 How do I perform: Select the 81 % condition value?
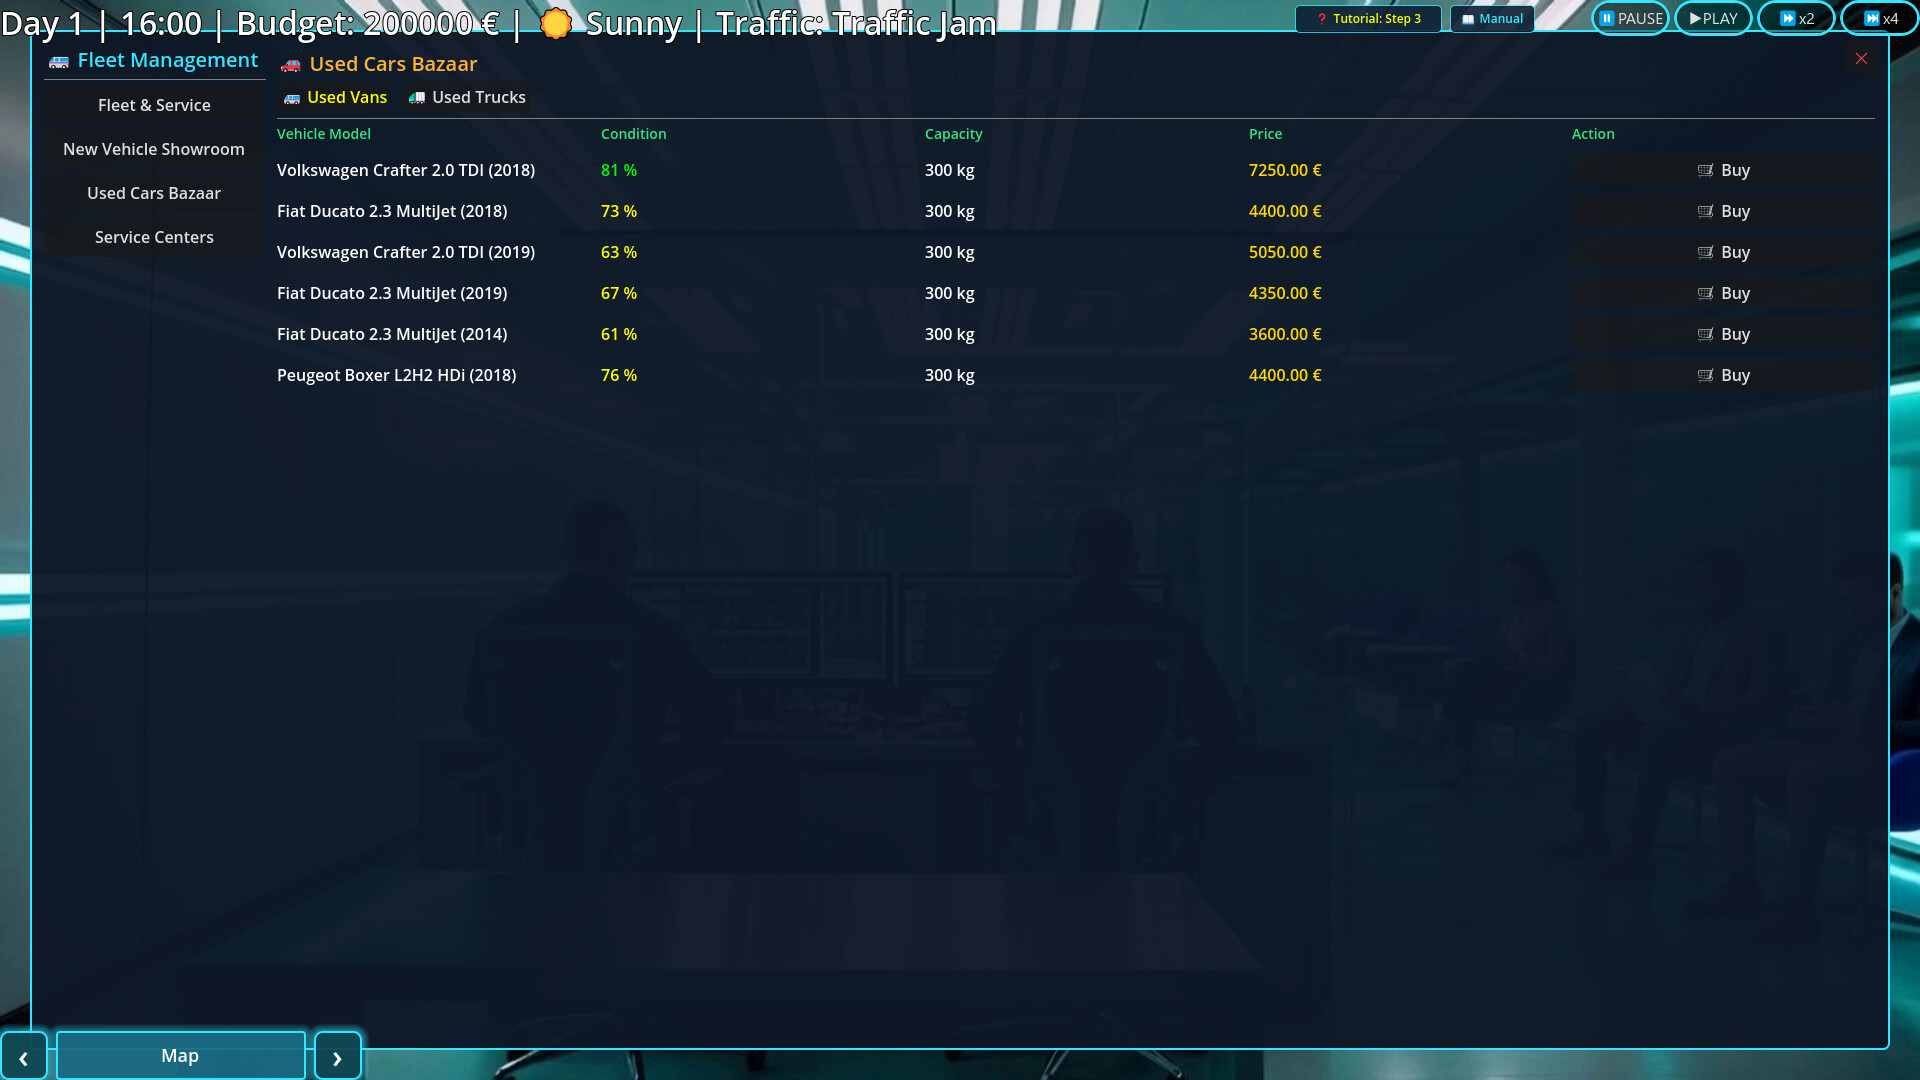[619, 170]
